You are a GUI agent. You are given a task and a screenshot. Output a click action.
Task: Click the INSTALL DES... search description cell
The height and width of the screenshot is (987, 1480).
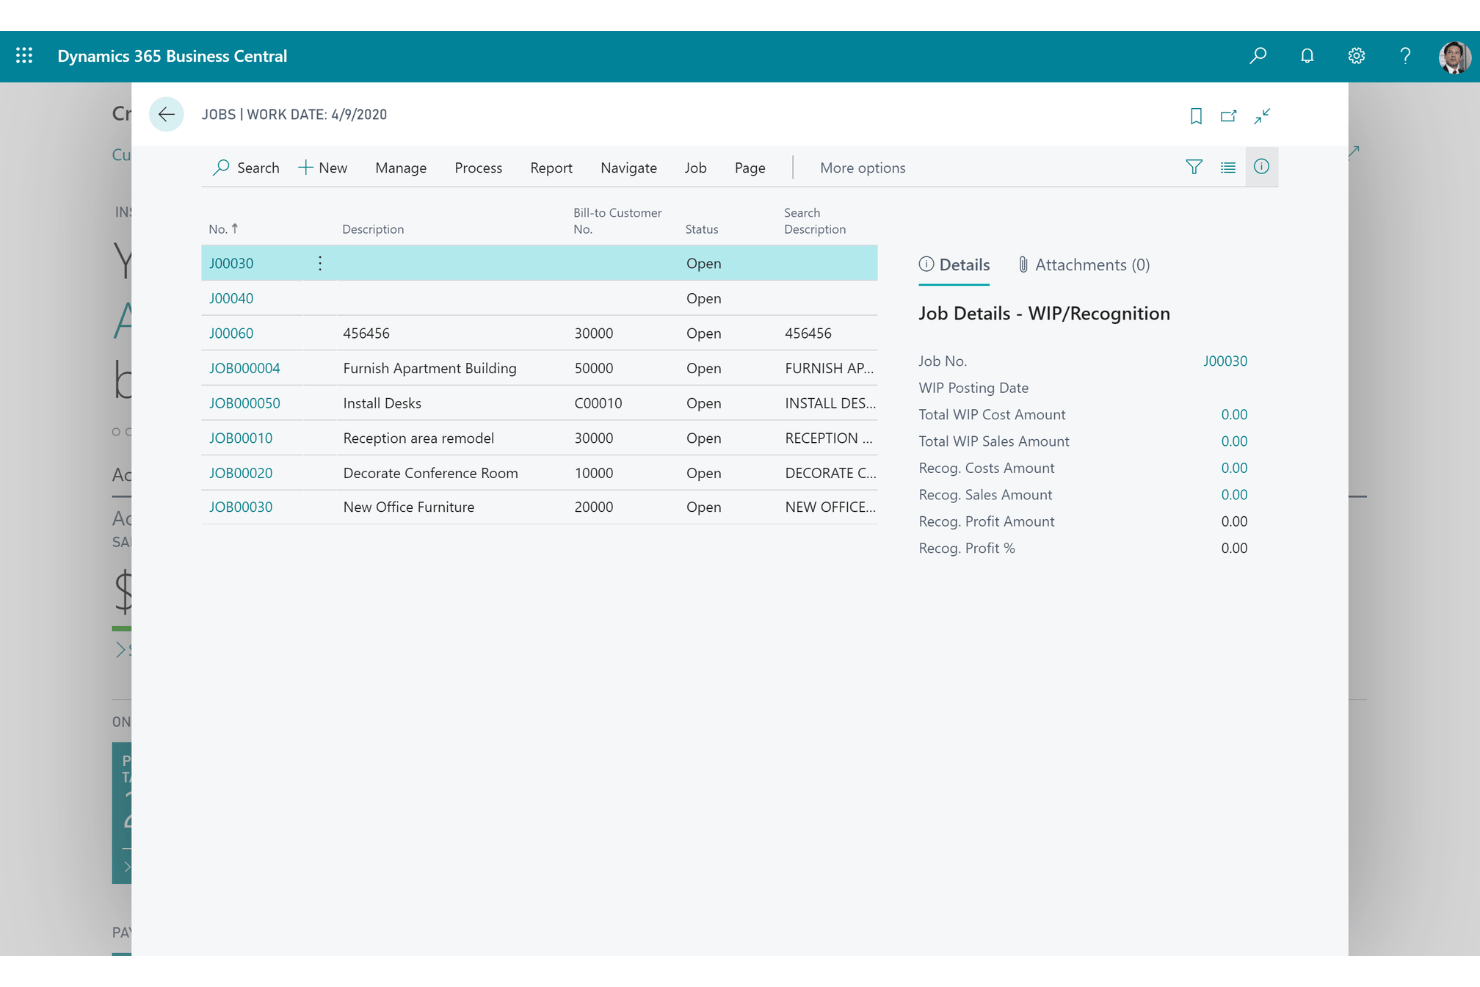830,403
